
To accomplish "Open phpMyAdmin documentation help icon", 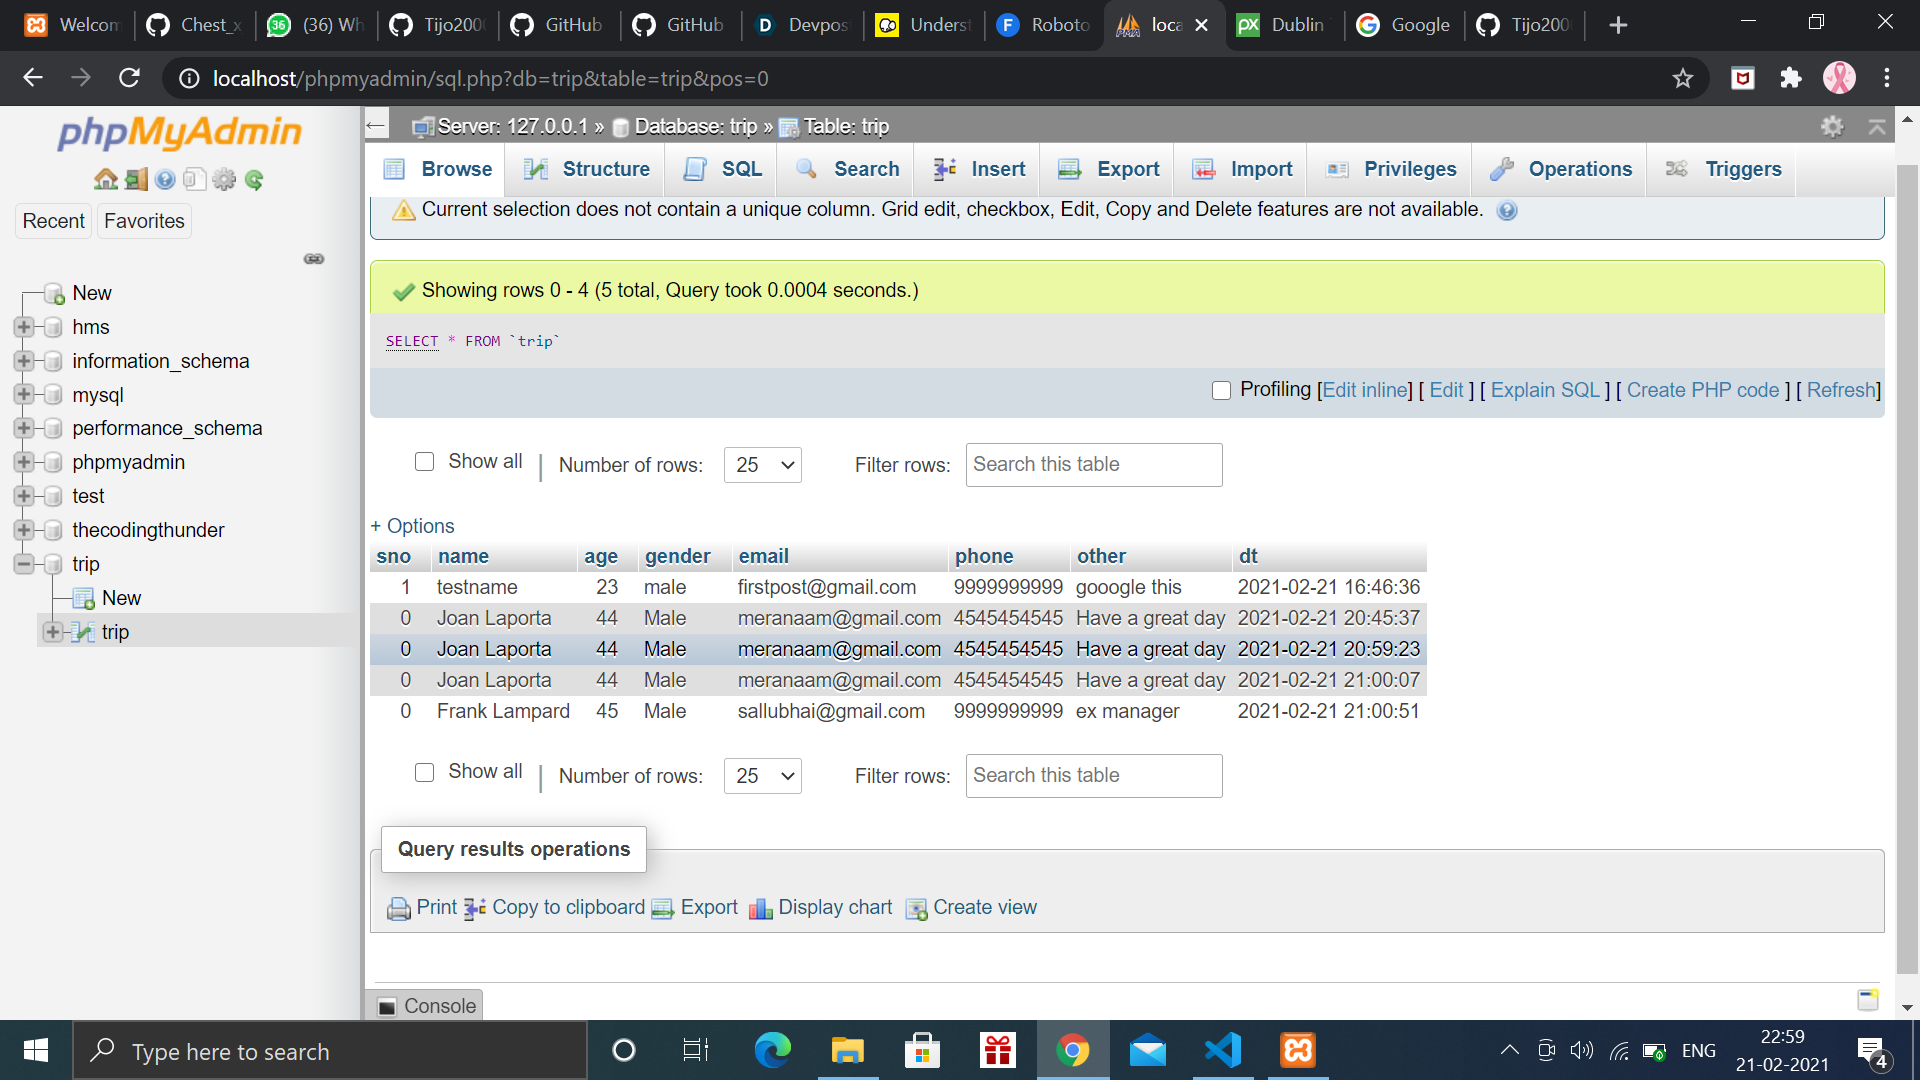I will point(165,179).
